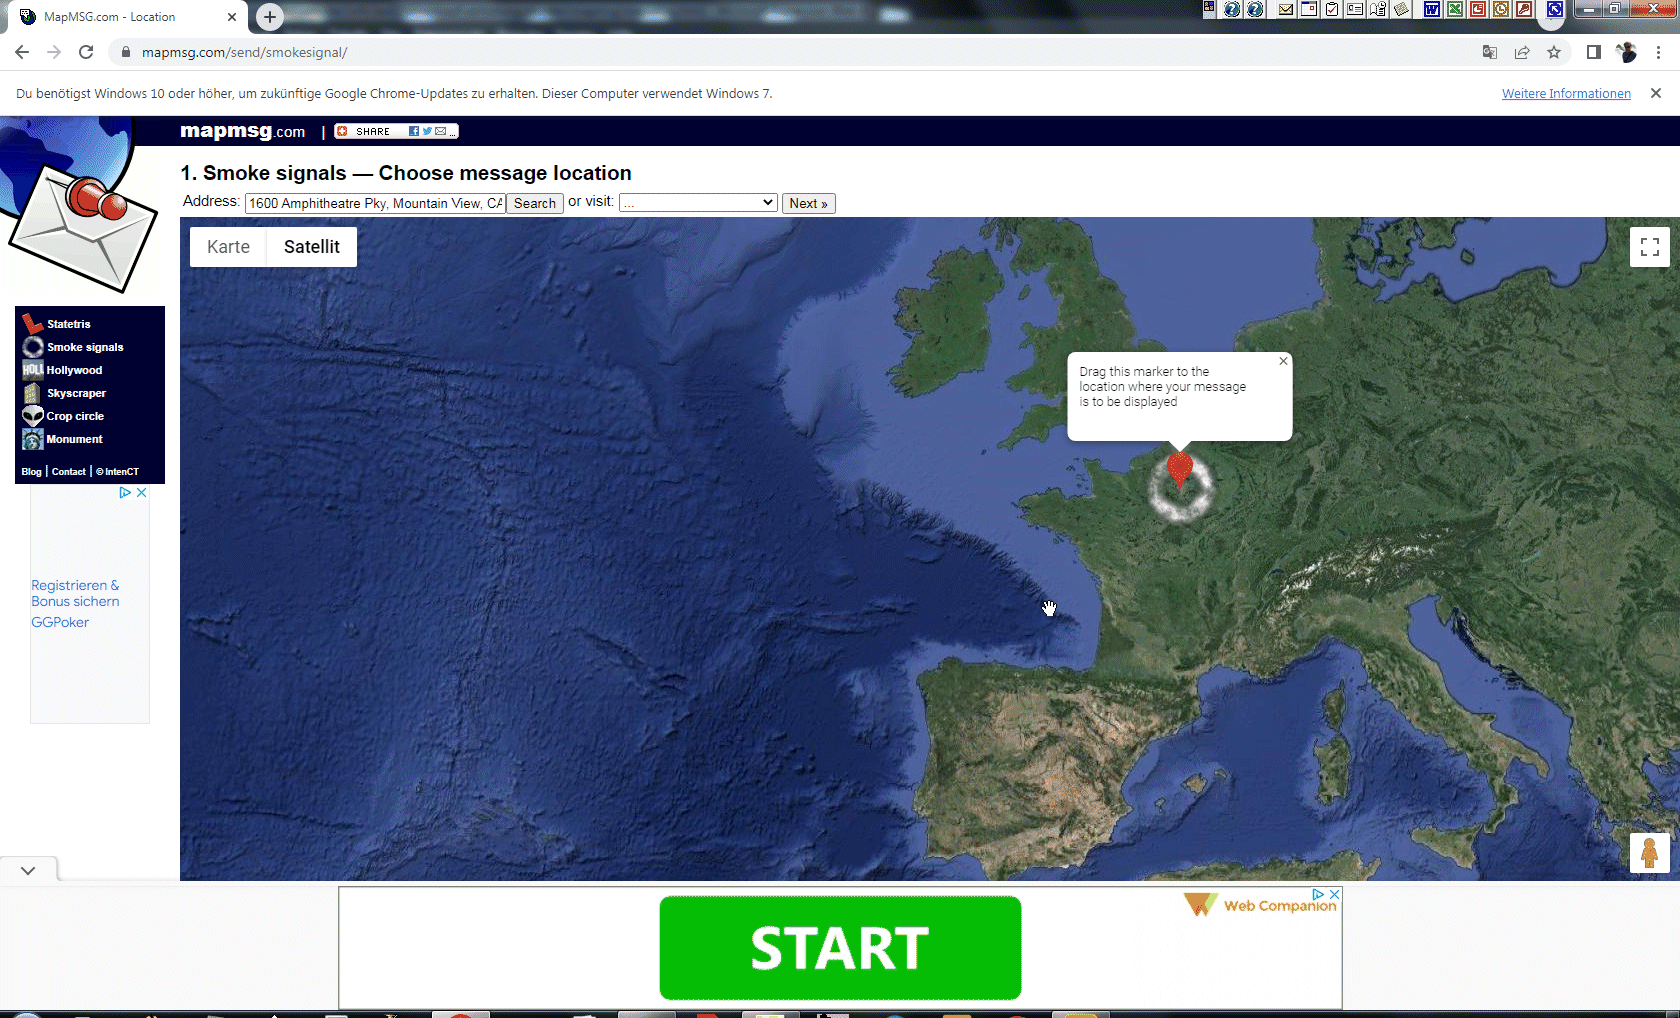Open the Blog link

pyautogui.click(x=31, y=472)
